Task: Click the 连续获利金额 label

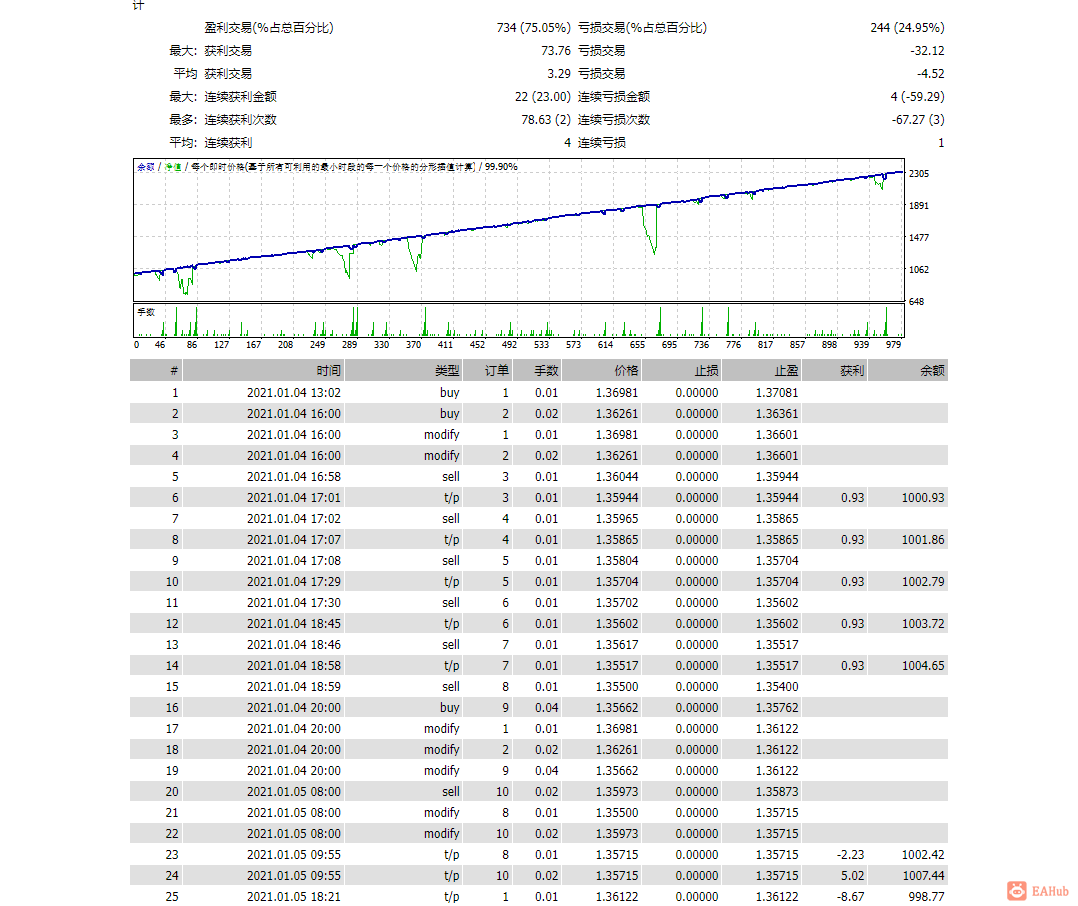Action: click(x=240, y=97)
